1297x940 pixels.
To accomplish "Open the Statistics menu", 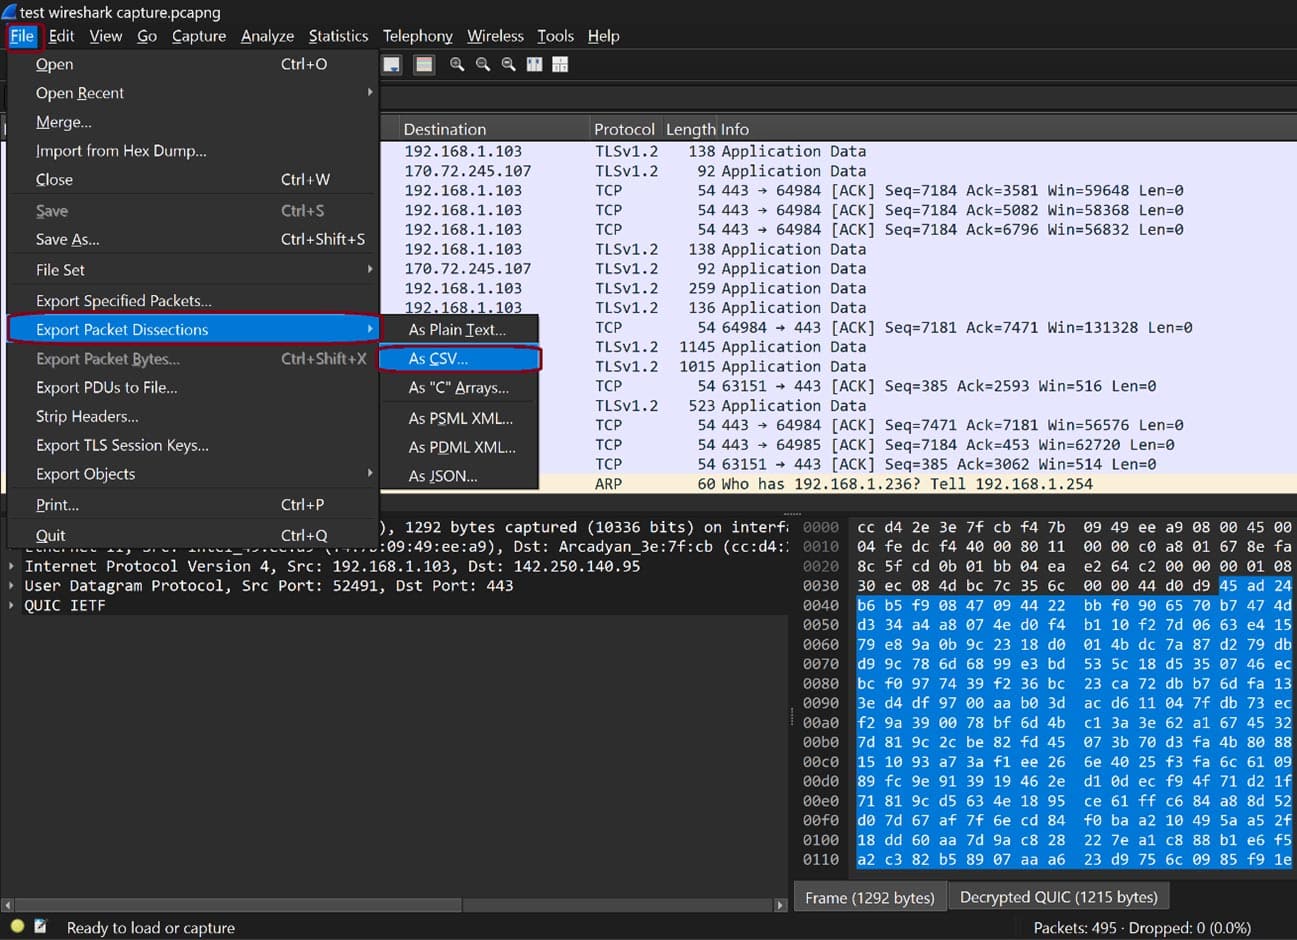I will (338, 36).
